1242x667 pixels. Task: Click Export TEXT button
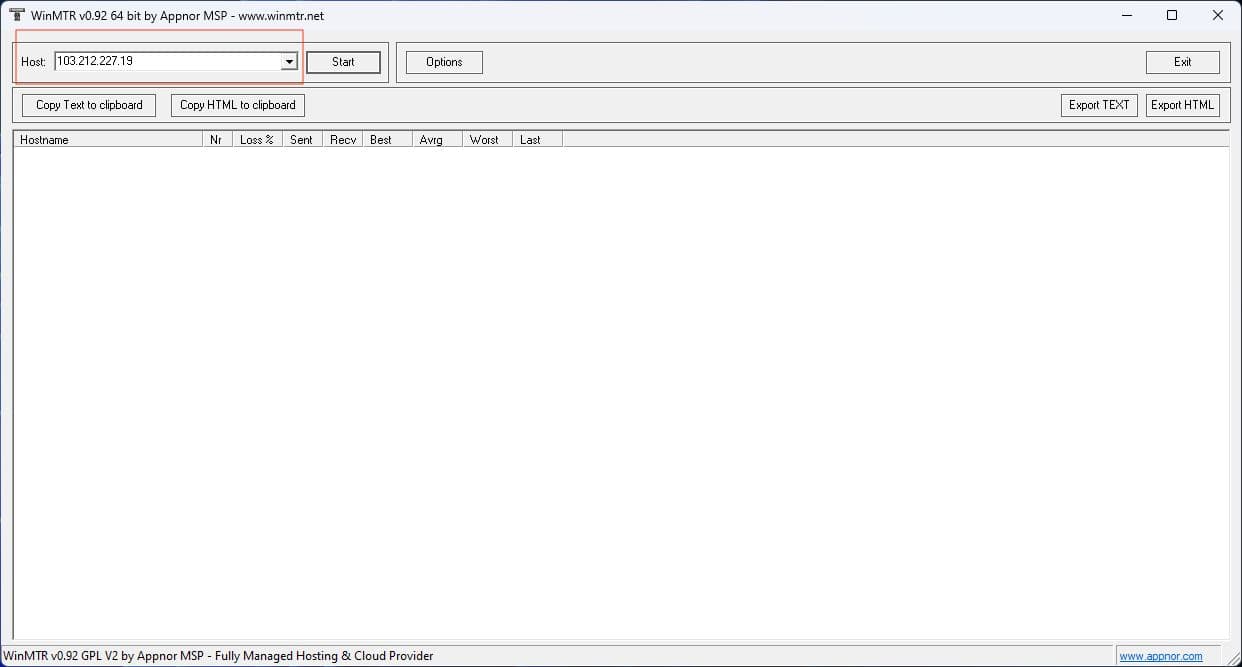[x=1099, y=105]
